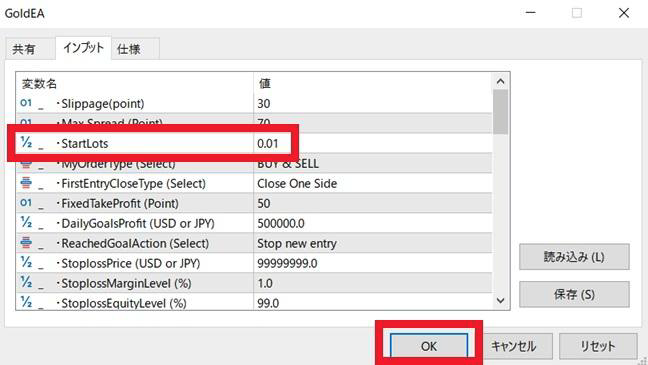
Task: Edit the StartLots value 0.01
Action: (268, 143)
